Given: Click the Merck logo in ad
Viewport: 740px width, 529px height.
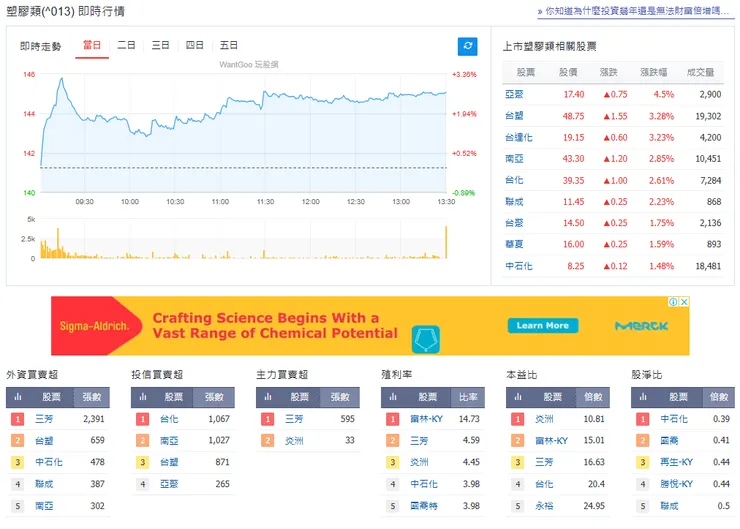Looking at the screenshot, I should pyautogui.click(x=642, y=326).
